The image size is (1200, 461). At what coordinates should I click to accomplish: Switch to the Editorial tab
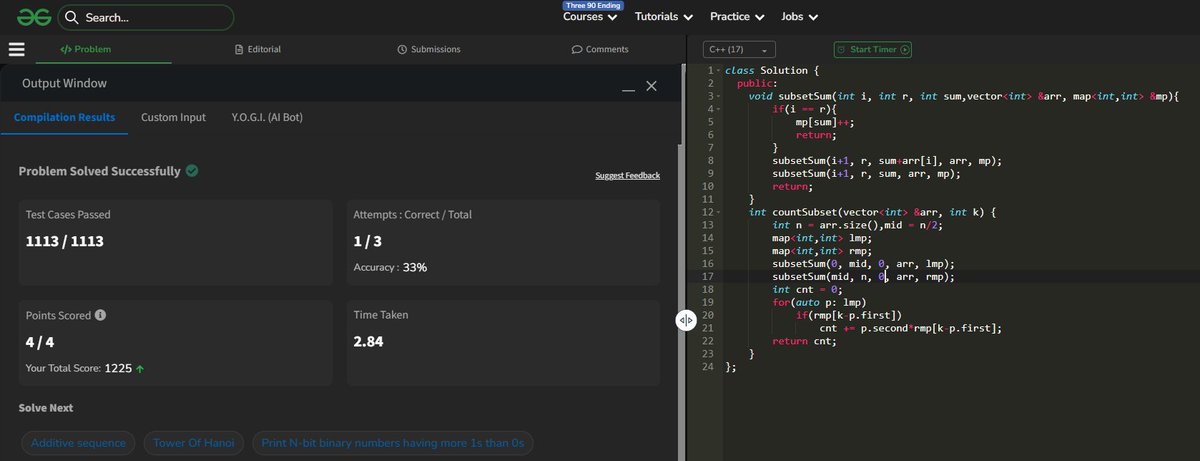click(x=258, y=49)
